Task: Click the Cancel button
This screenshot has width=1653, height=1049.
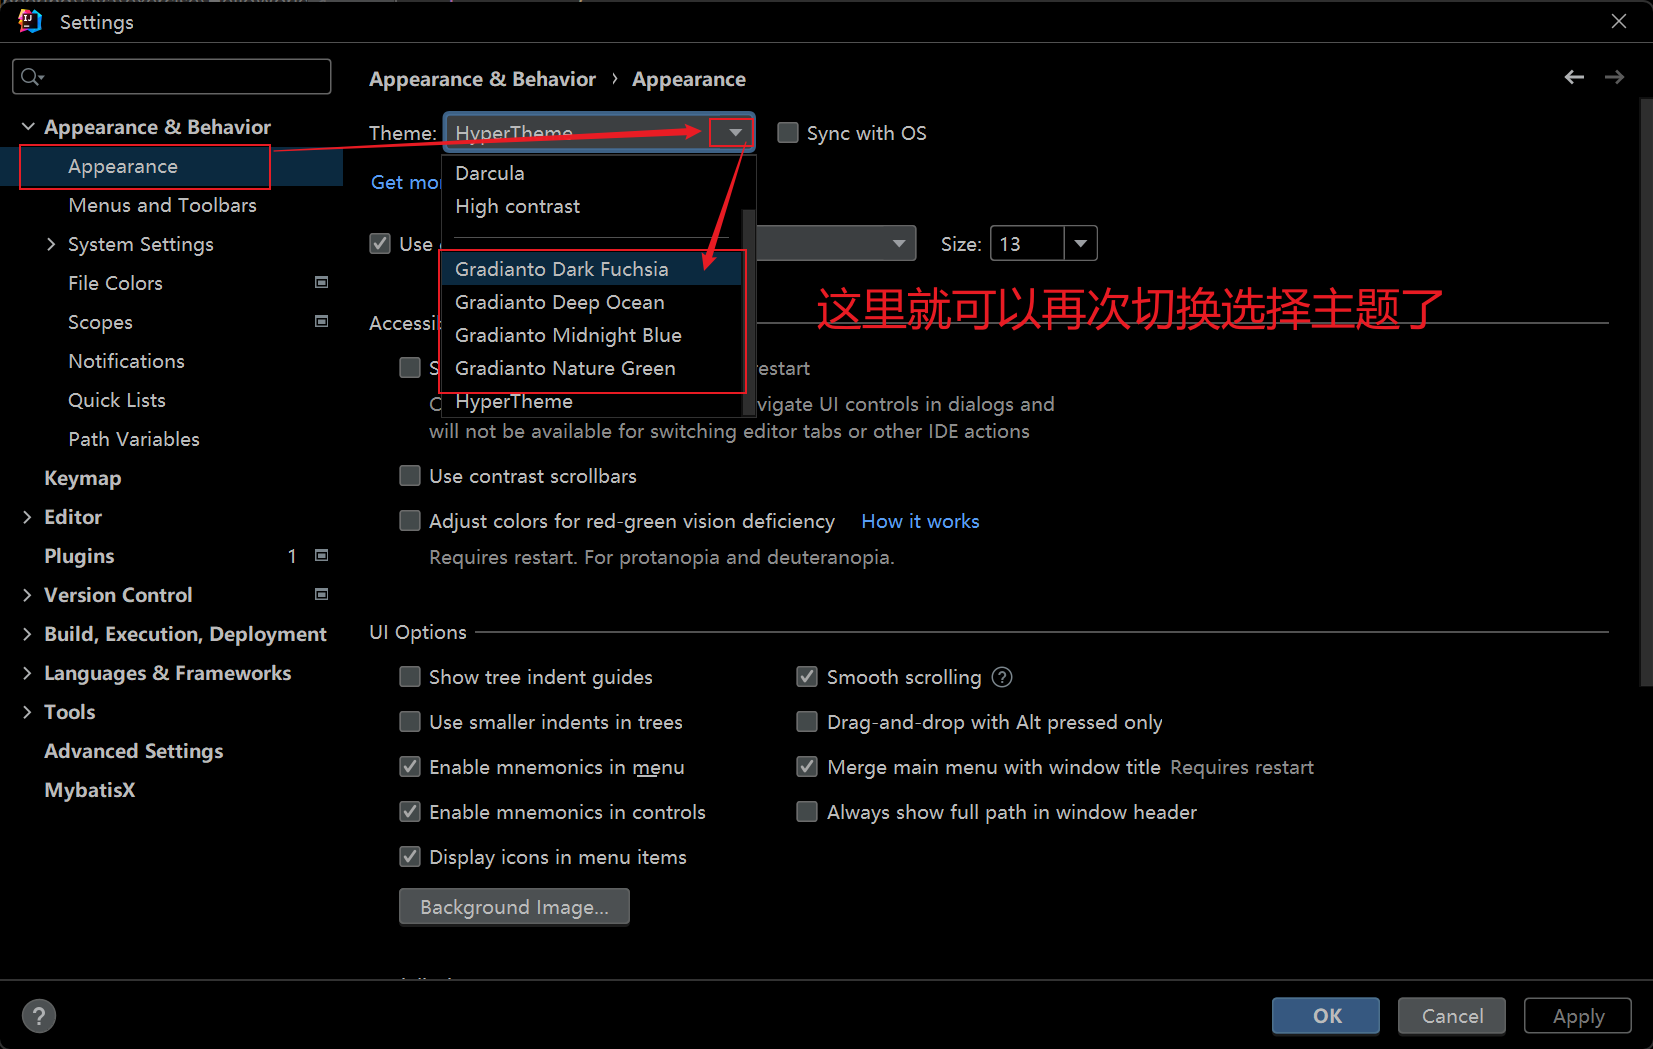Action: click(1452, 1016)
